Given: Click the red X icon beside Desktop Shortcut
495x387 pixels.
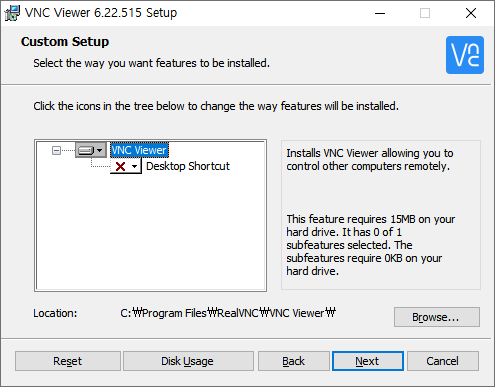Looking at the screenshot, I should click(120, 166).
